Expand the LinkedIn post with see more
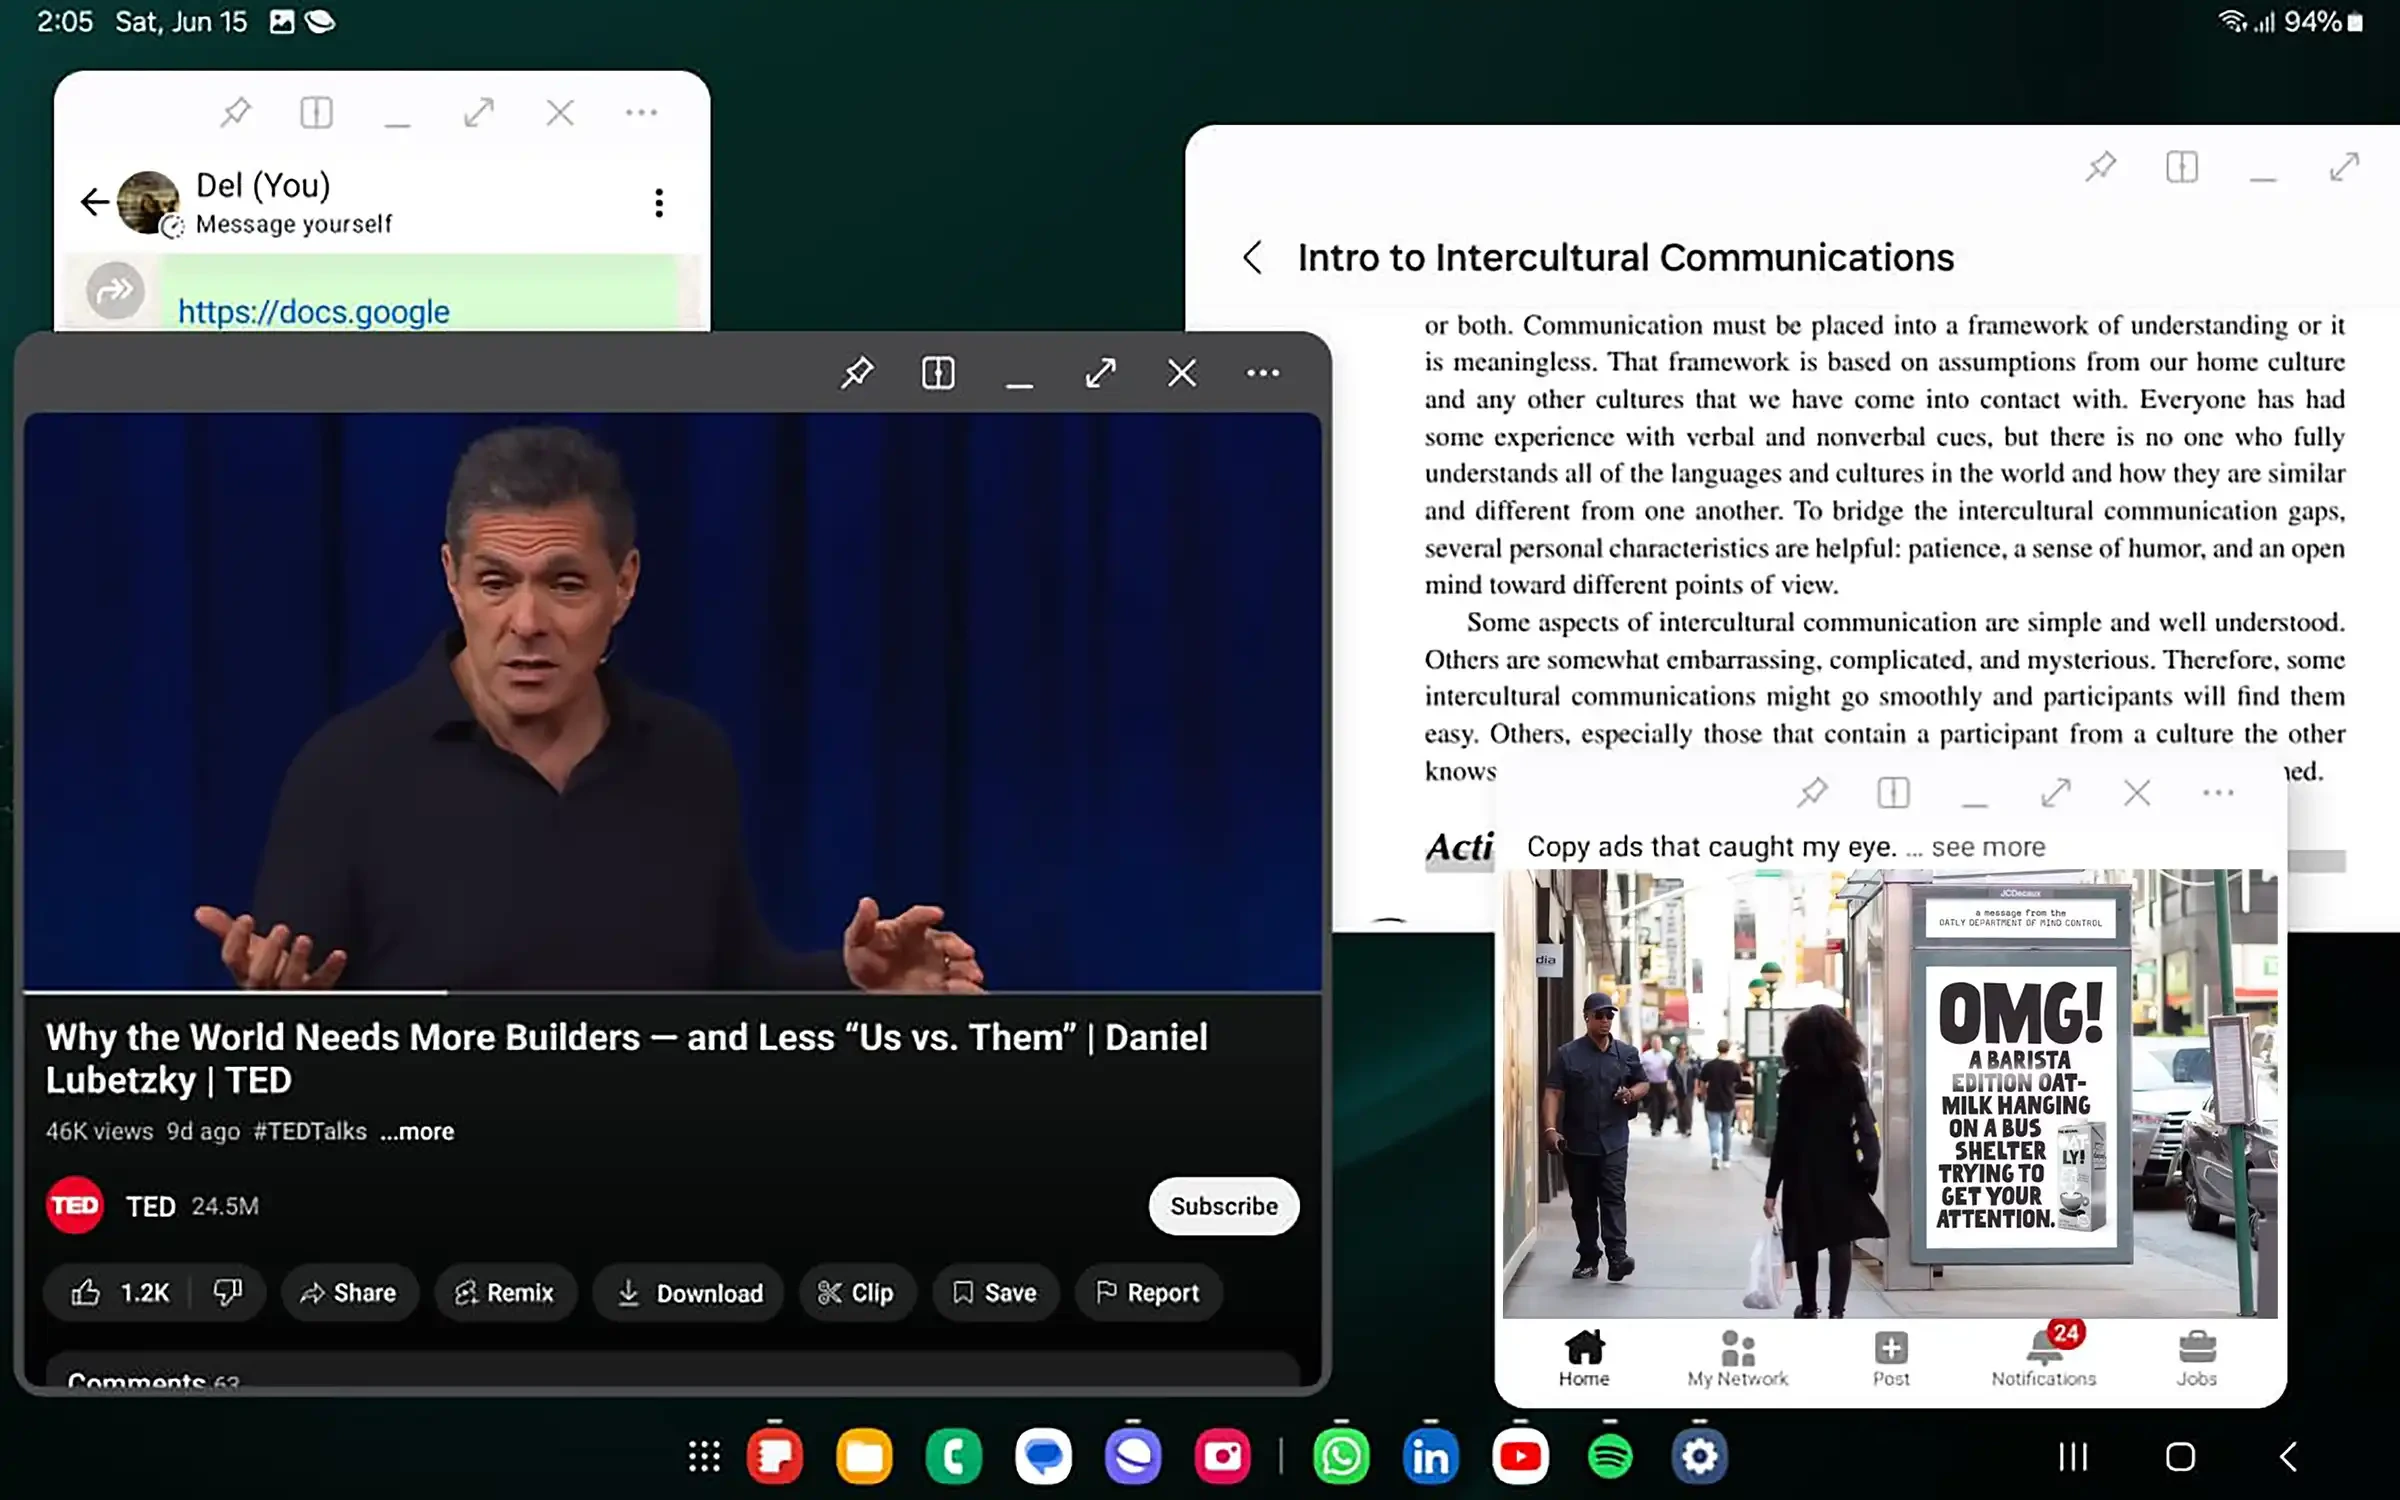2400x1500 pixels. click(x=1985, y=845)
